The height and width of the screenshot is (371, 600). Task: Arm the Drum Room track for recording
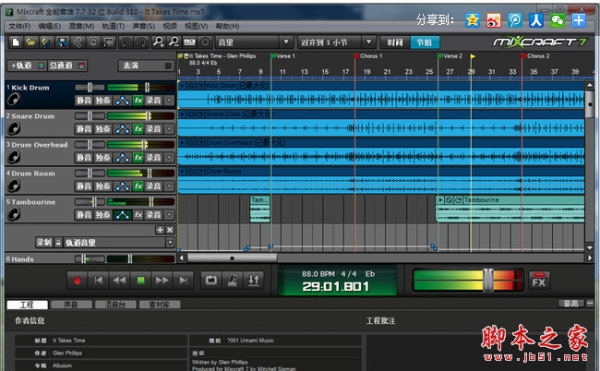pyautogui.click(x=154, y=186)
